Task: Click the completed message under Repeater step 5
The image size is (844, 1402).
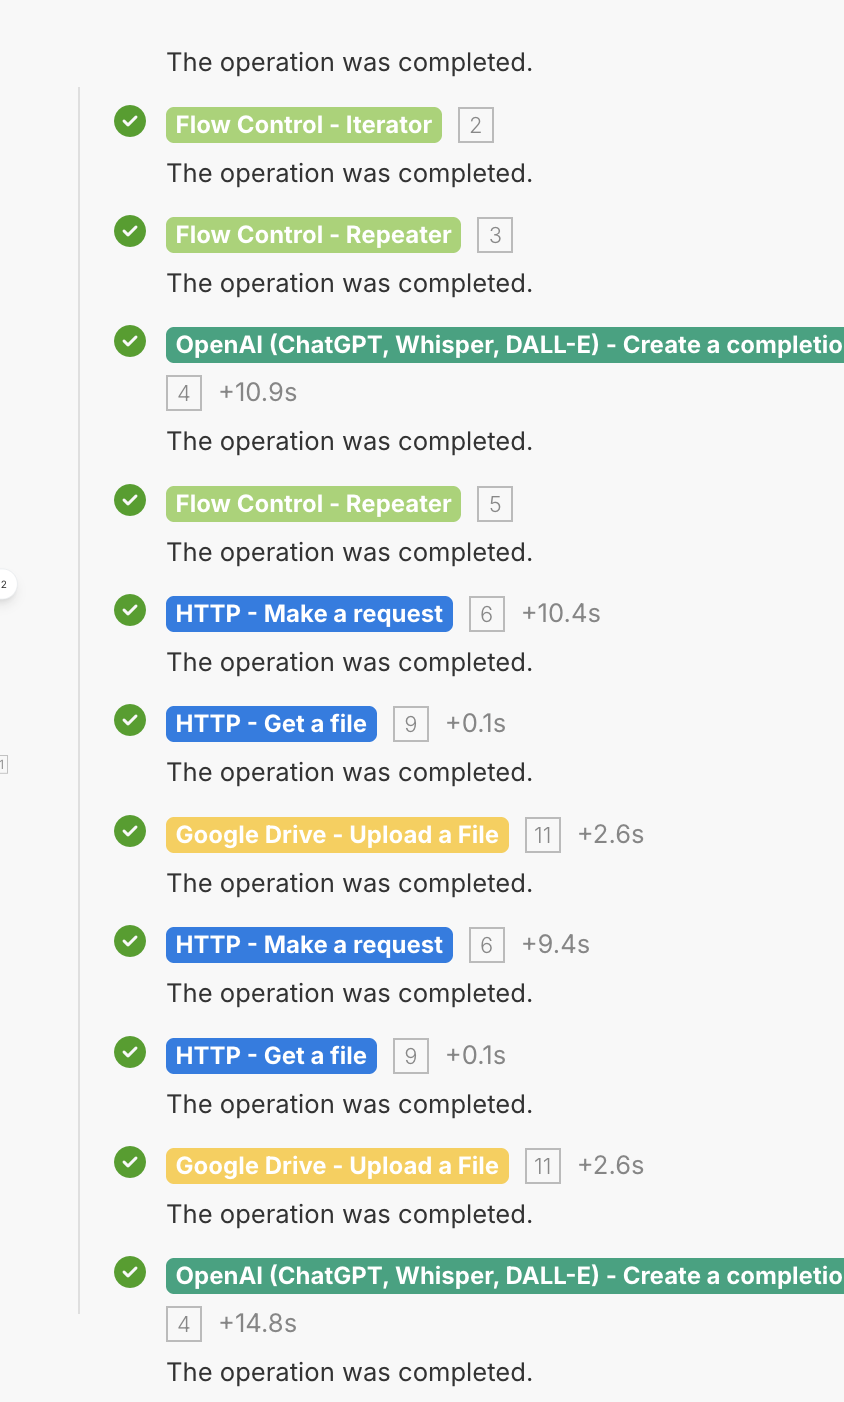Action: 350,552
